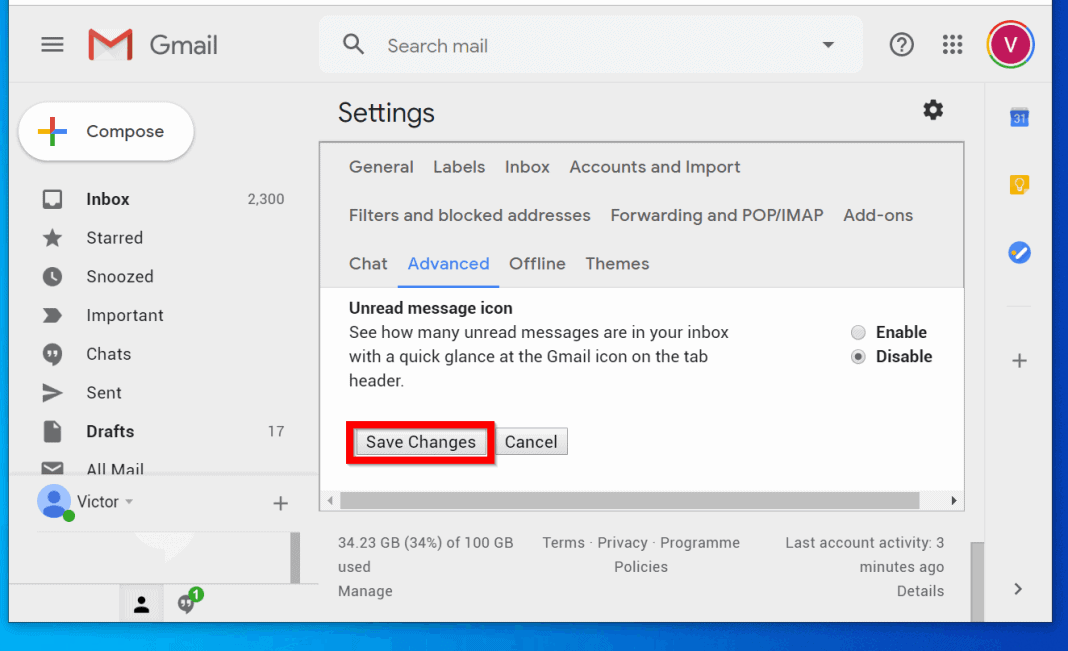Open Google Tasks side panel icon

pyautogui.click(x=1019, y=252)
